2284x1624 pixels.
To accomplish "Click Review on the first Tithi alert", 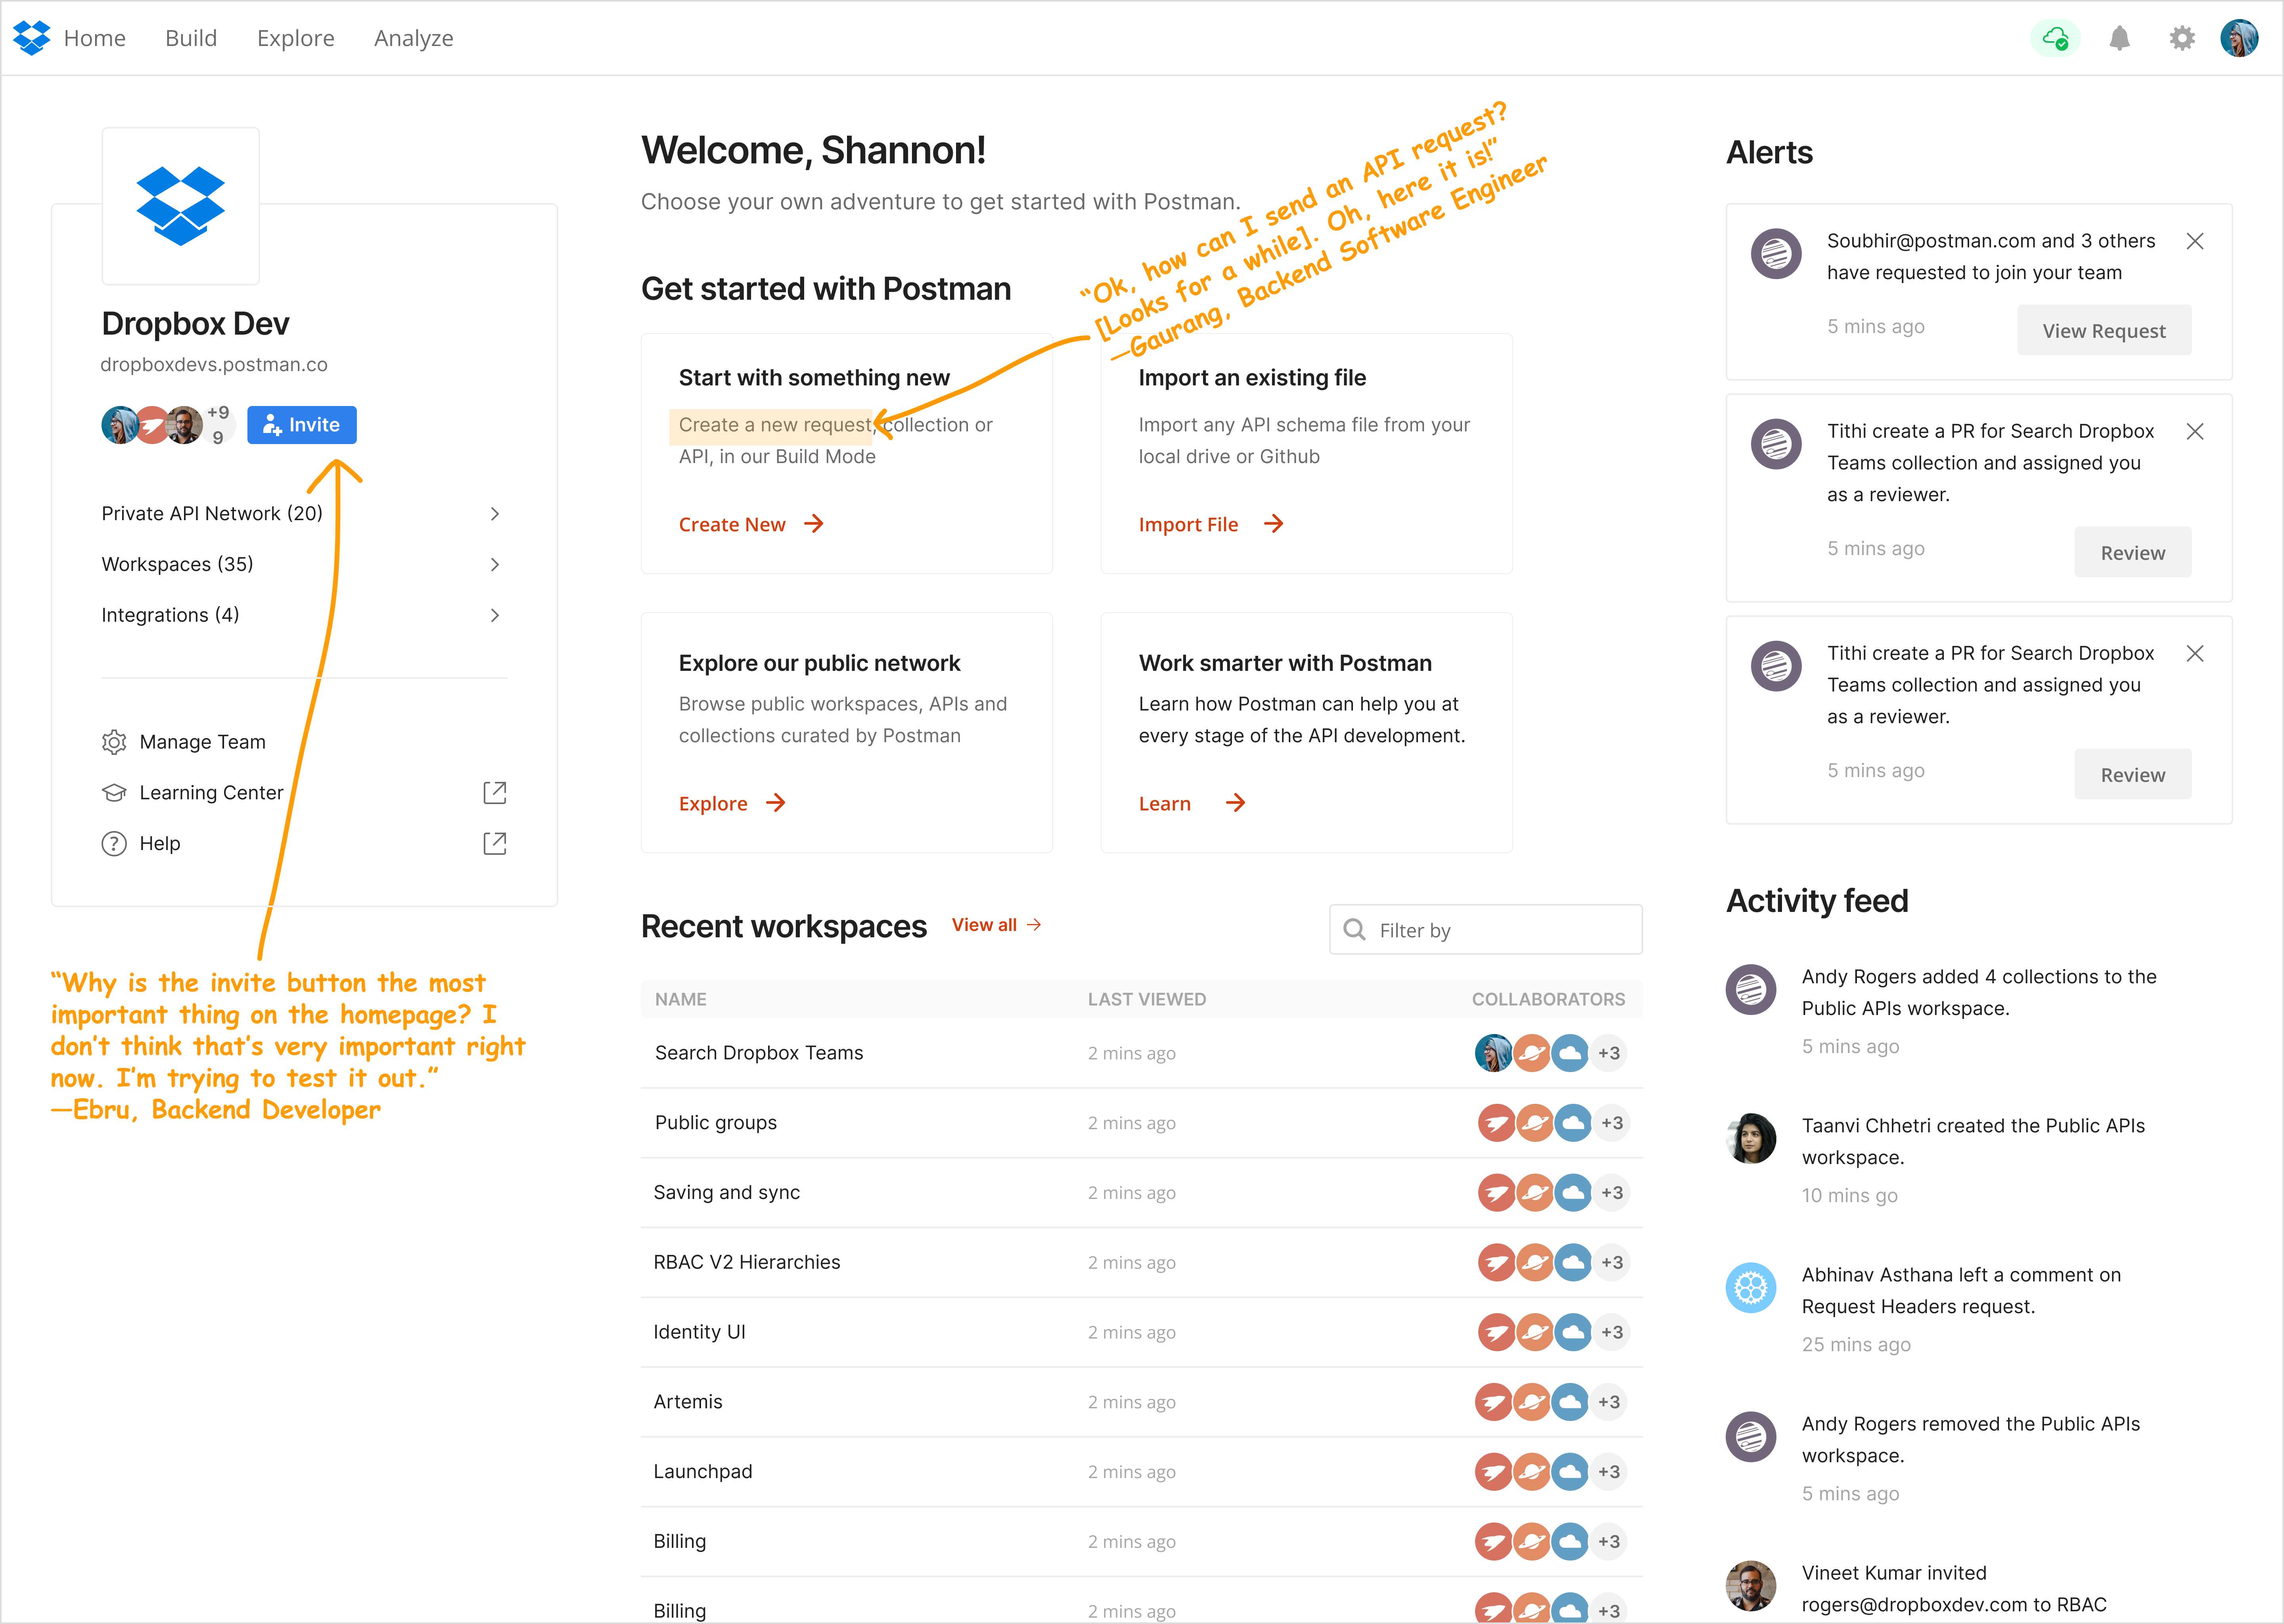I will pyautogui.click(x=2133, y=552).
